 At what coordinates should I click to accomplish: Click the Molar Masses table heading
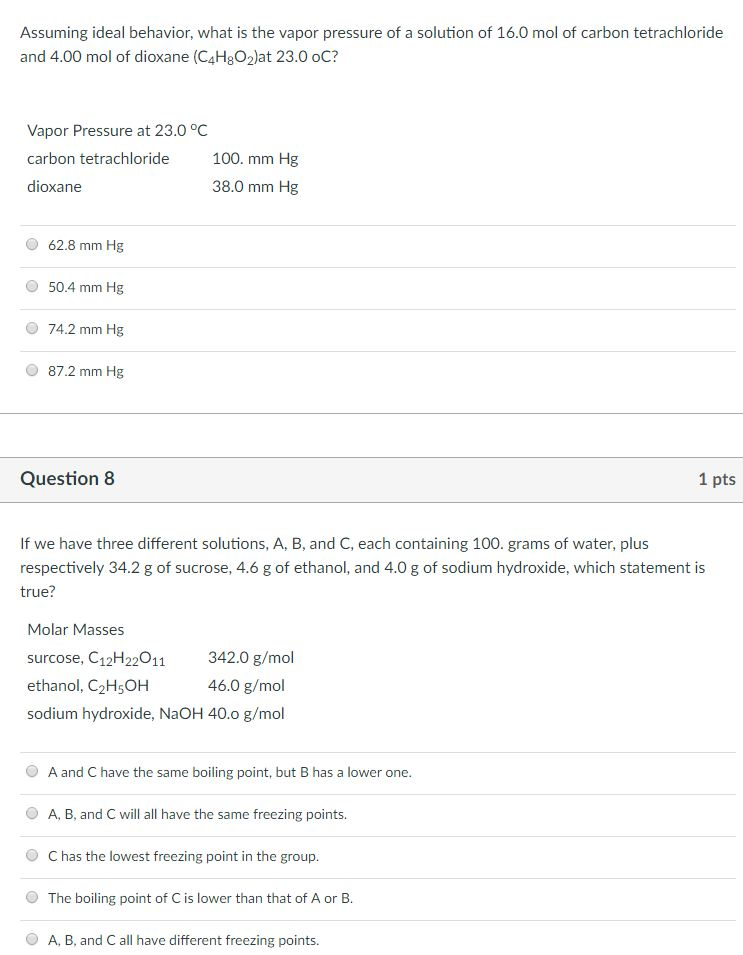[75, 629]
